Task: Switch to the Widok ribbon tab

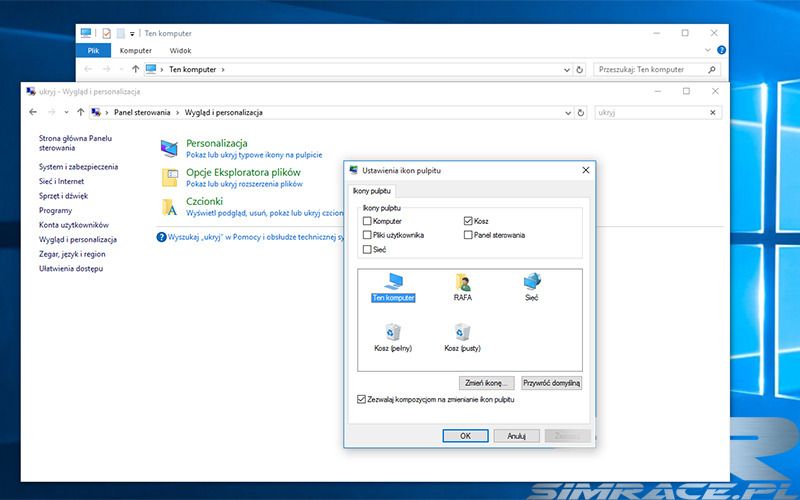Action: (x=180, y=49)
